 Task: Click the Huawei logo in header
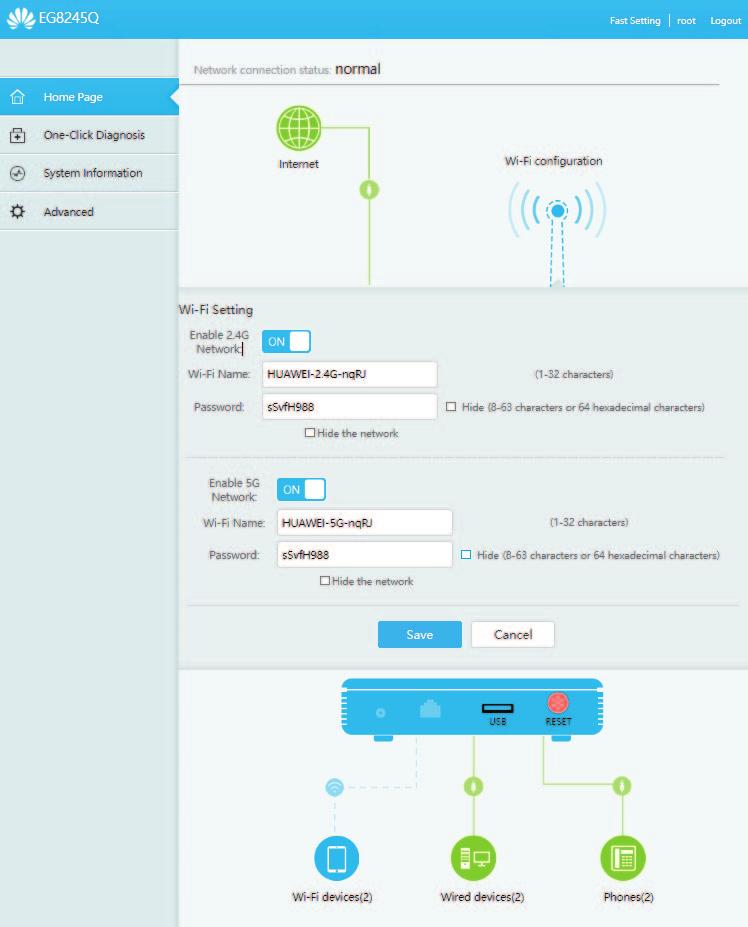point(21,18)
